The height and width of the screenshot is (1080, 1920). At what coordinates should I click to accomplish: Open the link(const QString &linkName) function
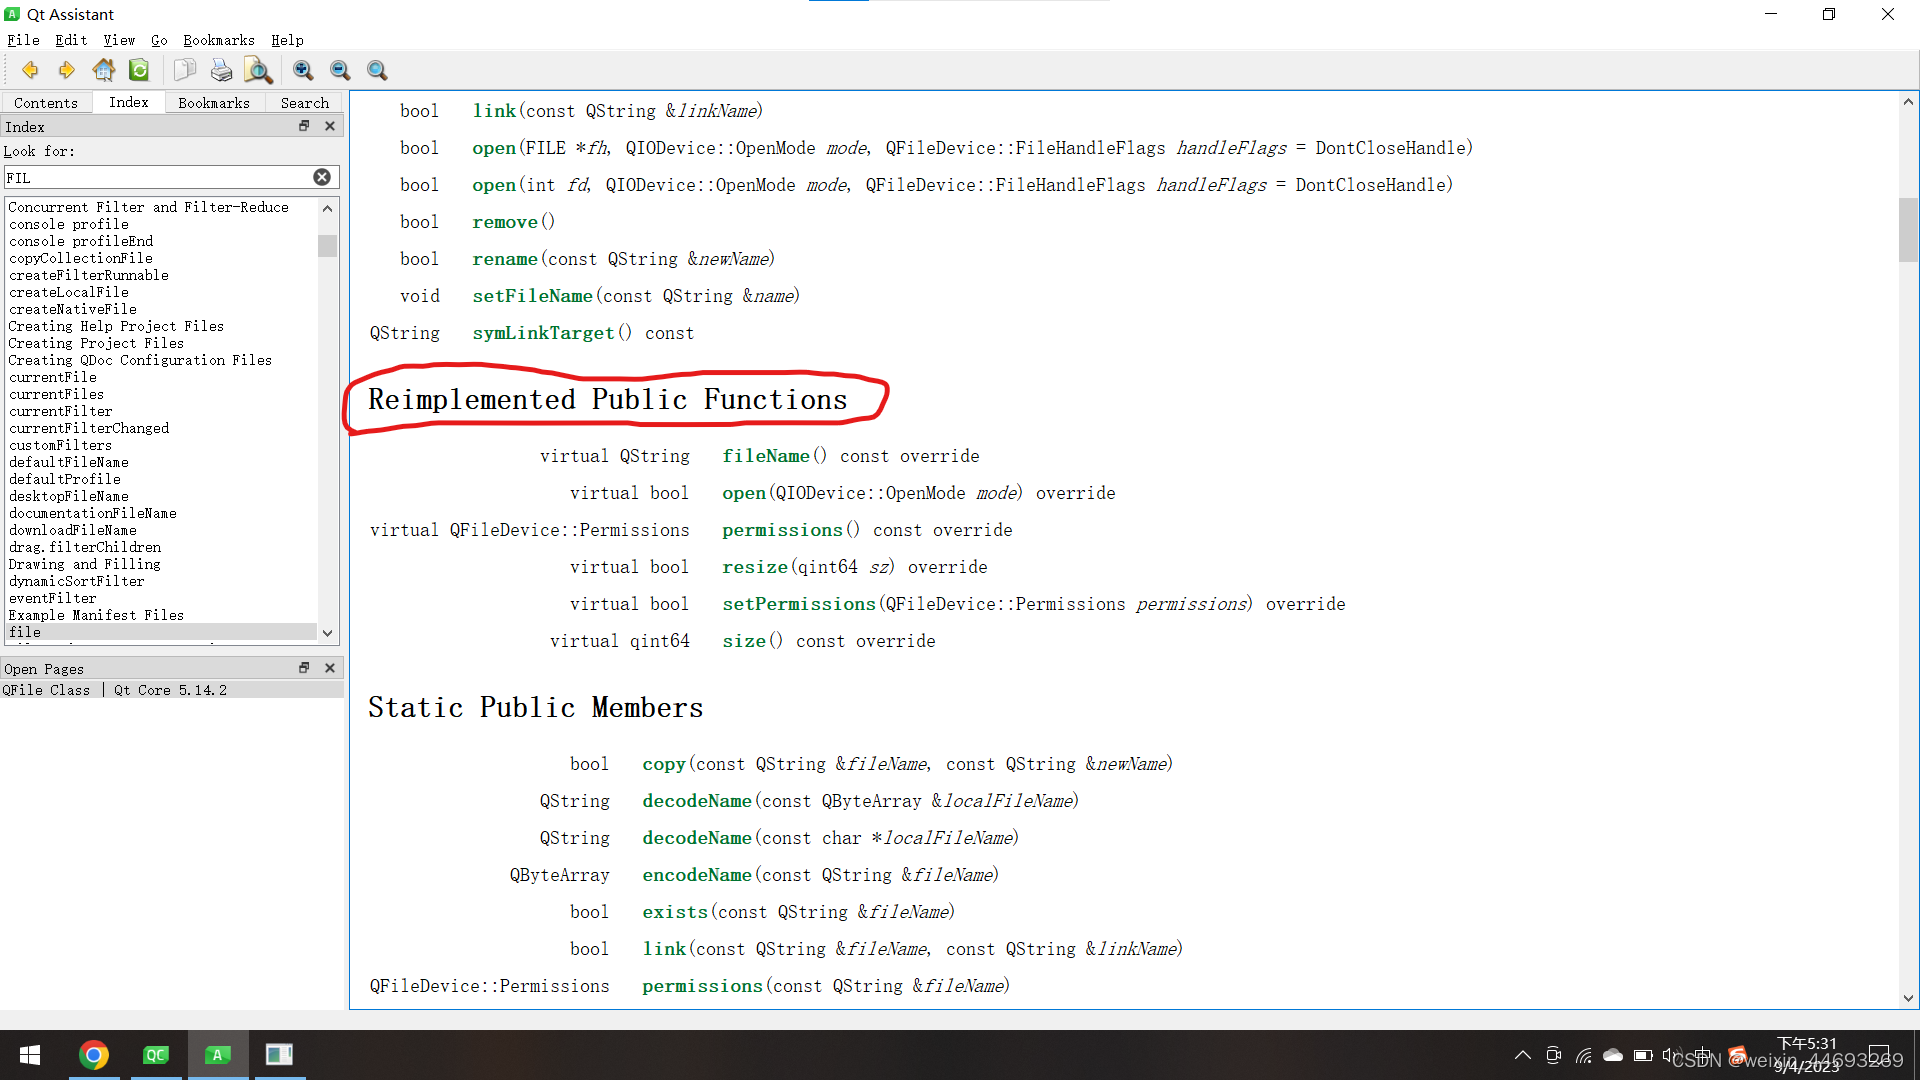tap(494, 111)
